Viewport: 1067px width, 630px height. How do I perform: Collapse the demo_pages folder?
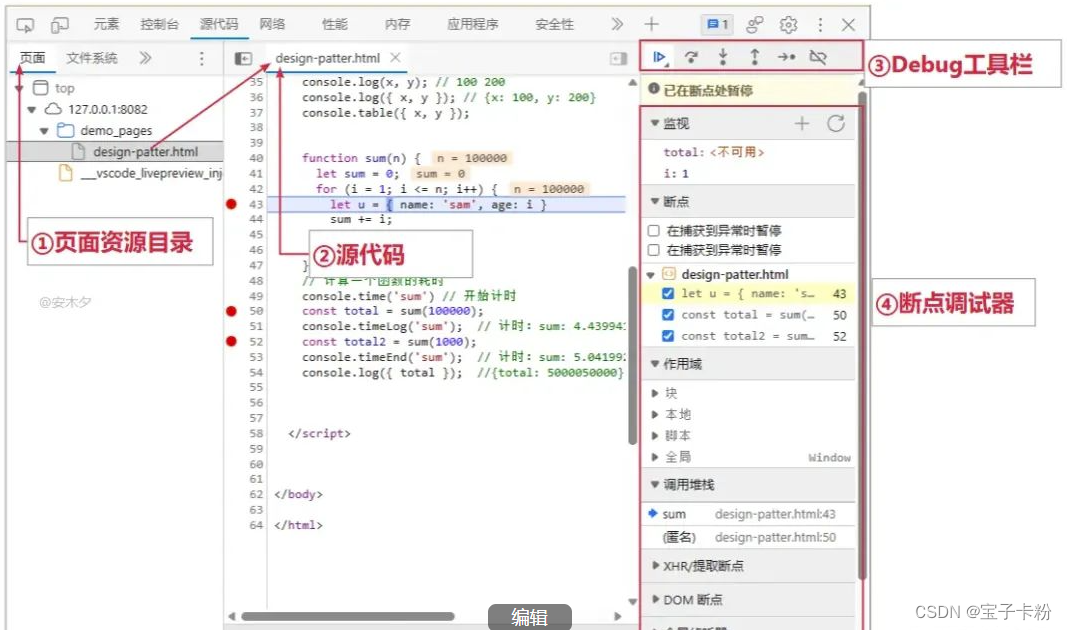[x=44, y=131]
